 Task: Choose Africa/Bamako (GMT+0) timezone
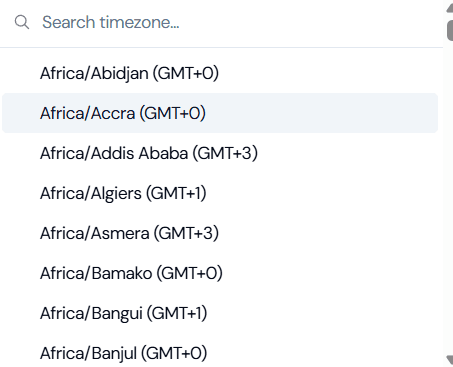coord(220,273)
